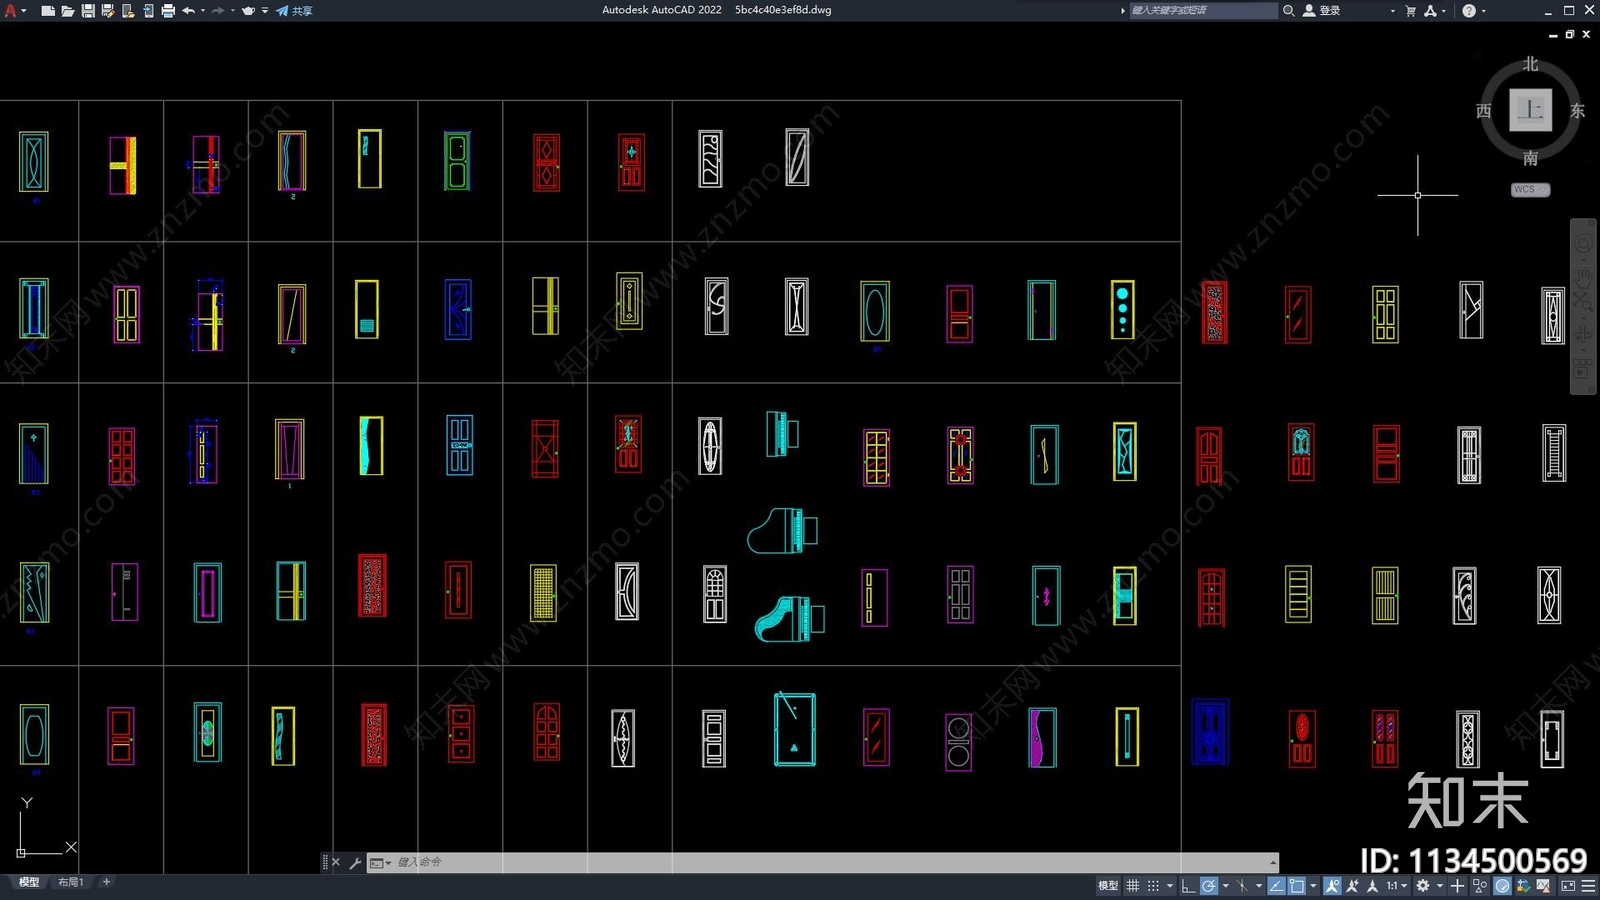Image resolution: width=1600 pixels, height=900 pixels.
Task: Toggle ortho mode in the status bar
Action: (x=1188, y=886)
